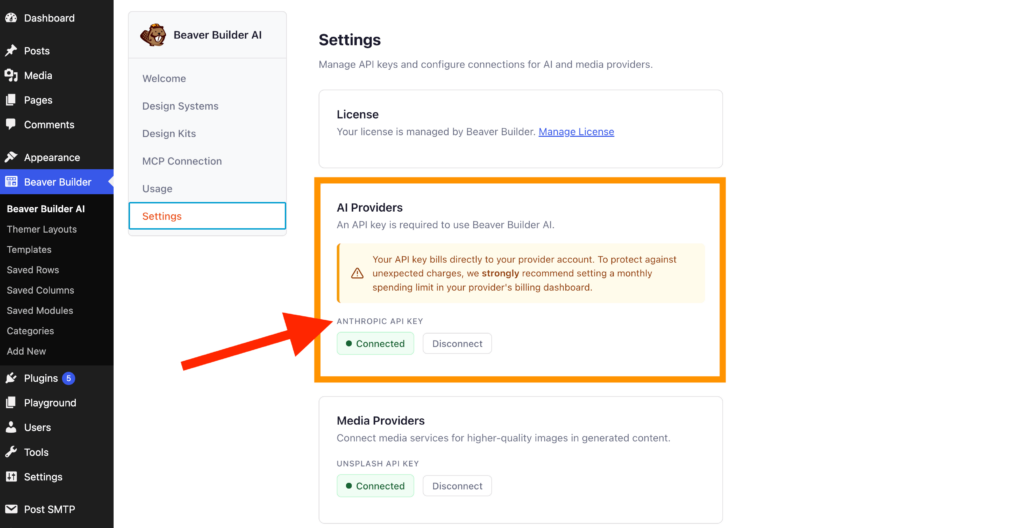The width and height of the screenshot is (1024, 528).
Task: Click the Media Providers section heading
Action: click(381, 421)
